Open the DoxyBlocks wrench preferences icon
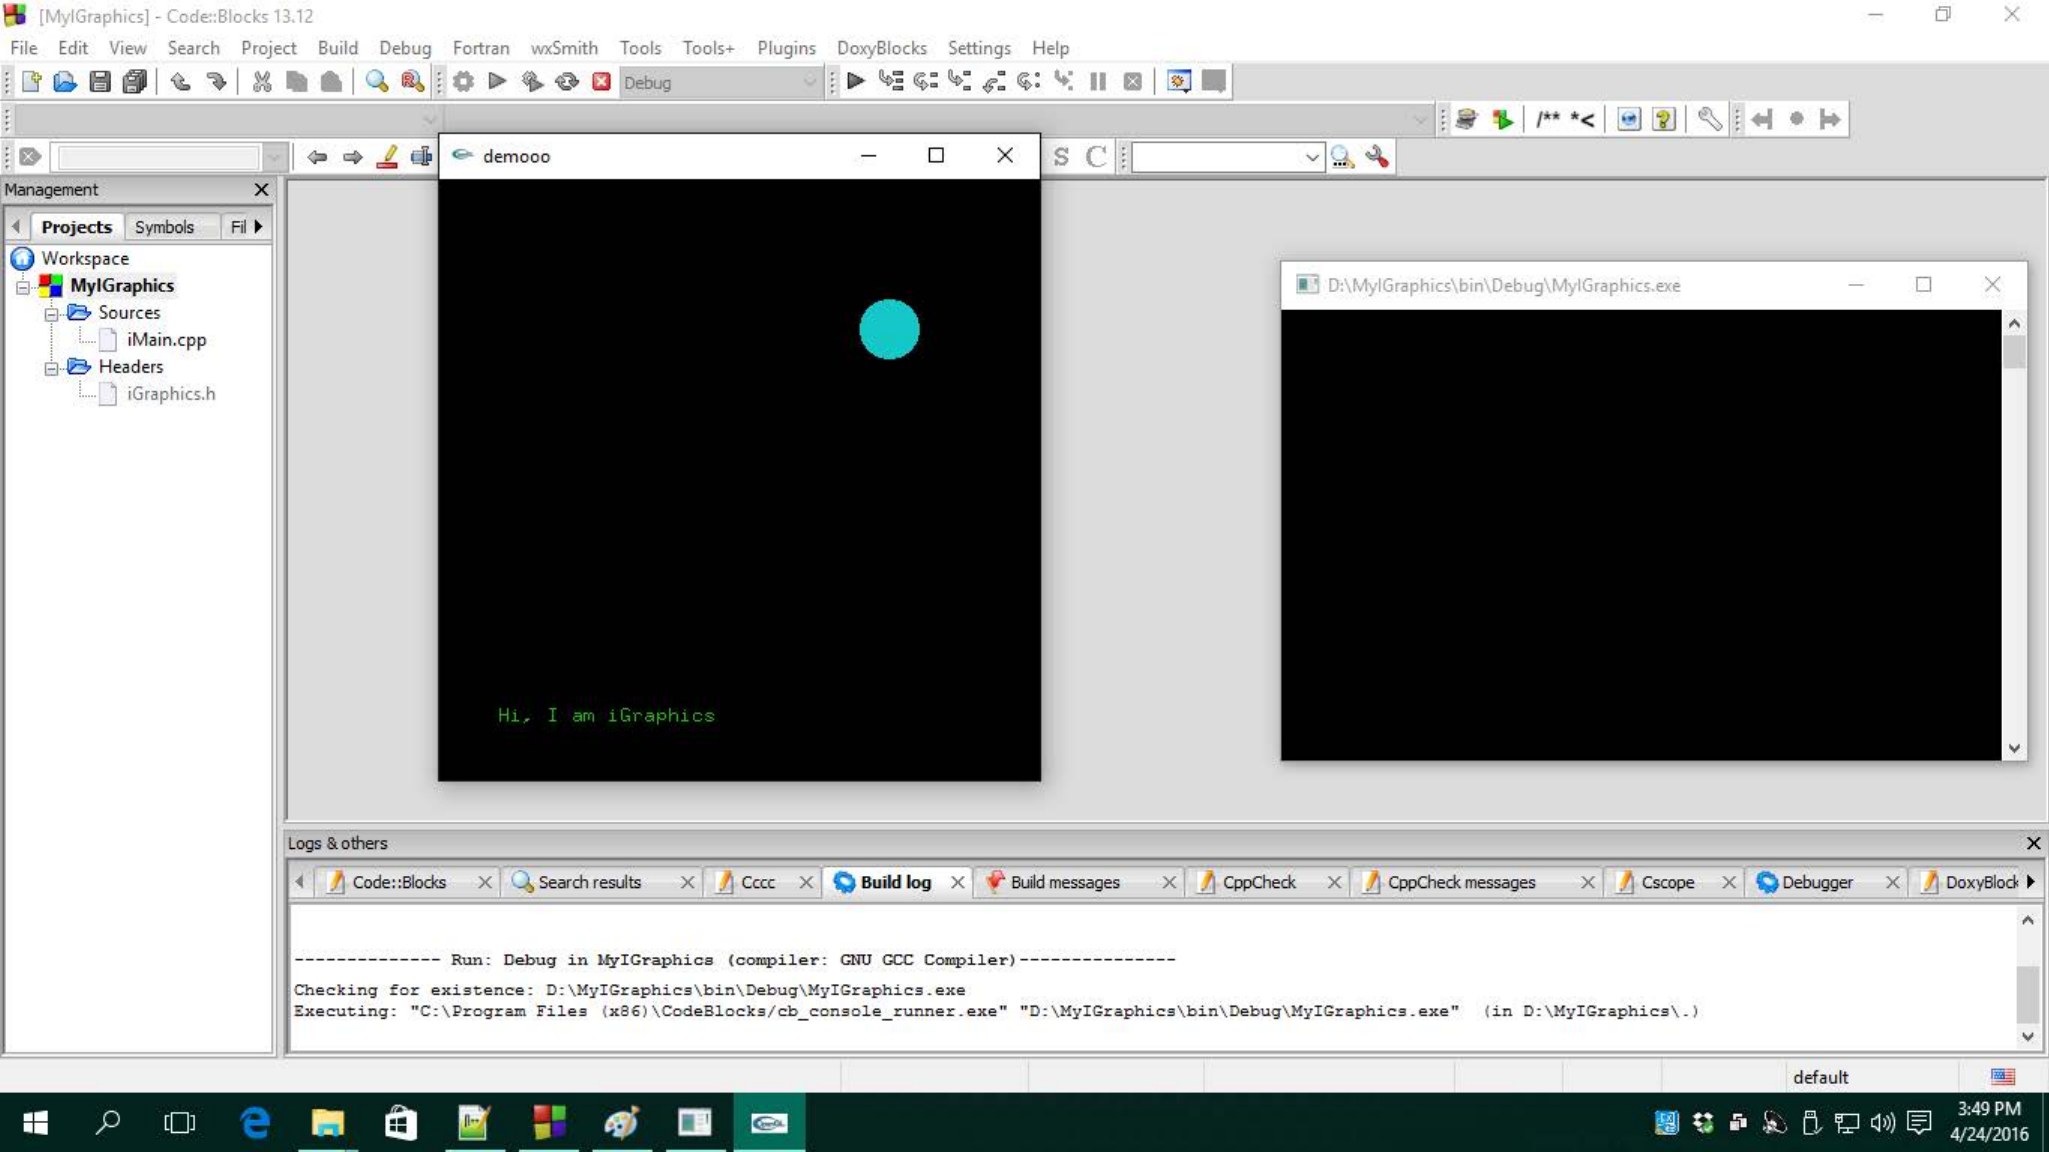The height and width of the screenshot is (1152, 2049). pyautogui.click(x=1709, y=120)
